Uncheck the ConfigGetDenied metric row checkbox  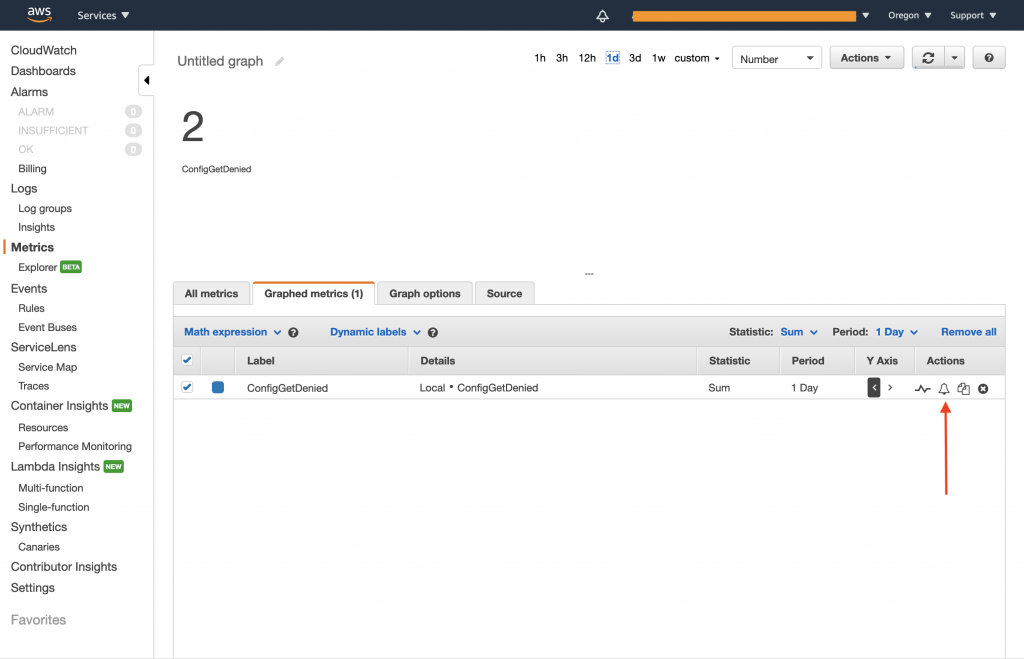click(188, 387)
